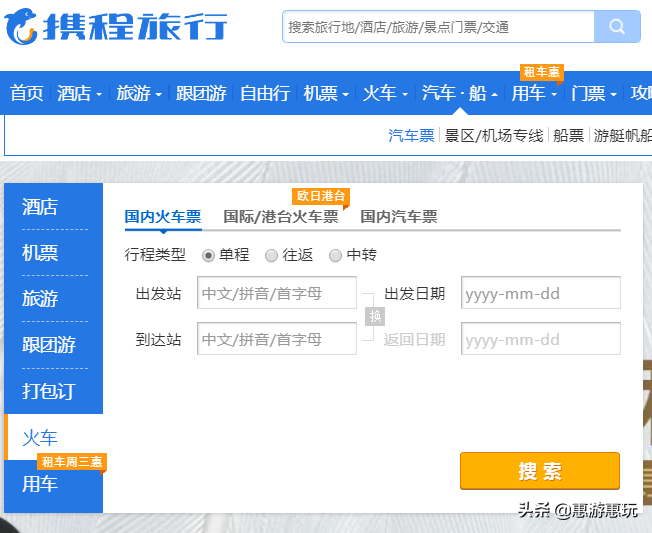This screenshot has height=533, width=652.
Task: Select 火车 in left sidebar
Action: (40, 437)
